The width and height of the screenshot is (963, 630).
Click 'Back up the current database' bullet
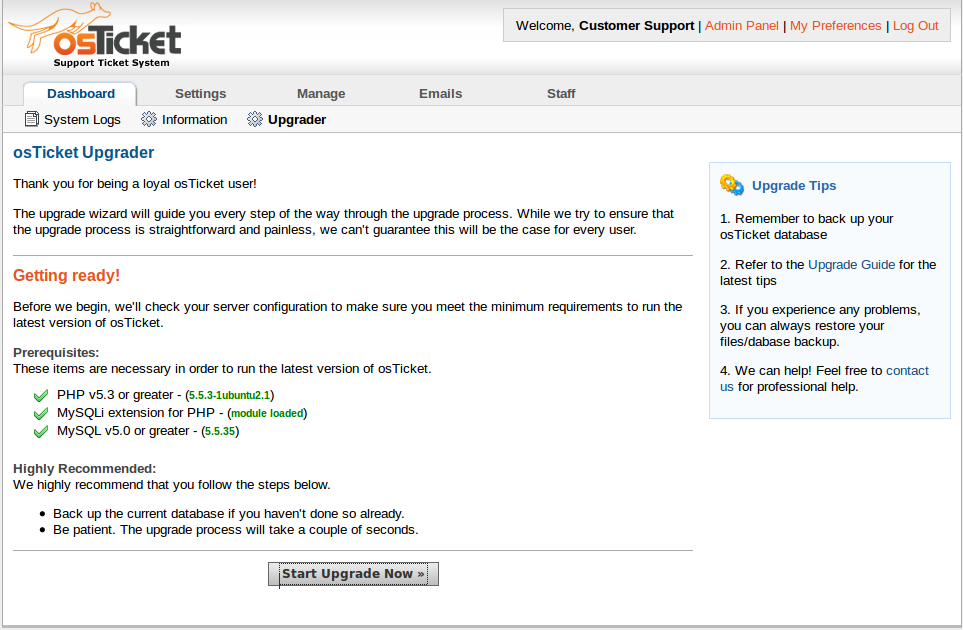[228, 513]
